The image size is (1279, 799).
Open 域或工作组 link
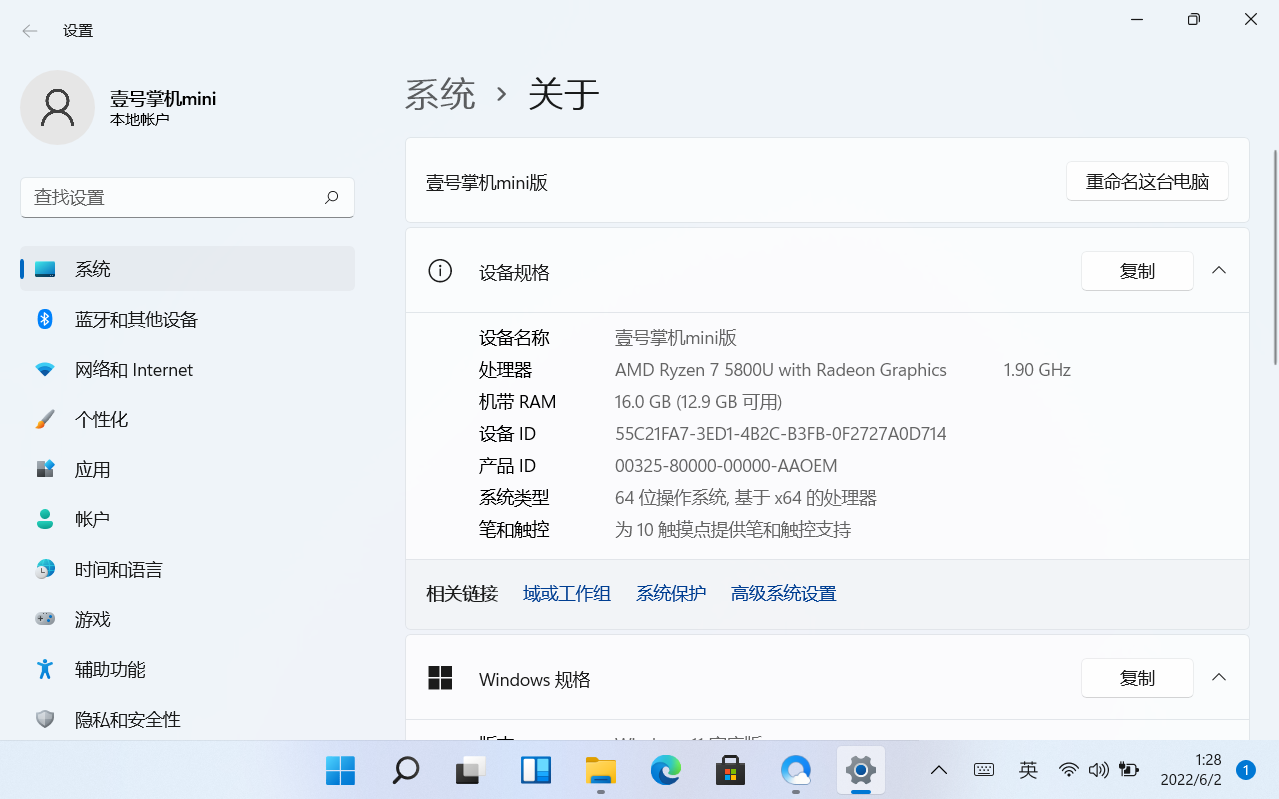pos(567,594)
